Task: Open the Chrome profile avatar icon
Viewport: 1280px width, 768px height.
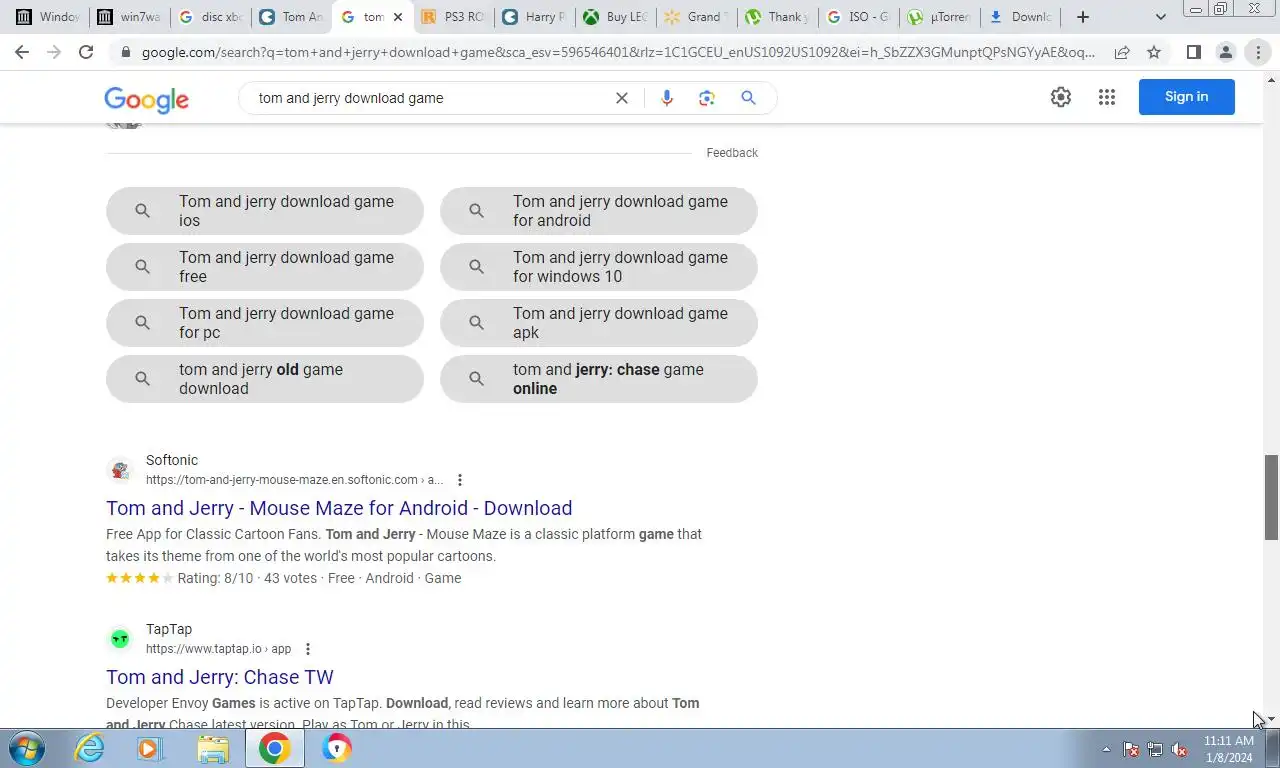Action: pyautogui.click(x=1225, y=52)
